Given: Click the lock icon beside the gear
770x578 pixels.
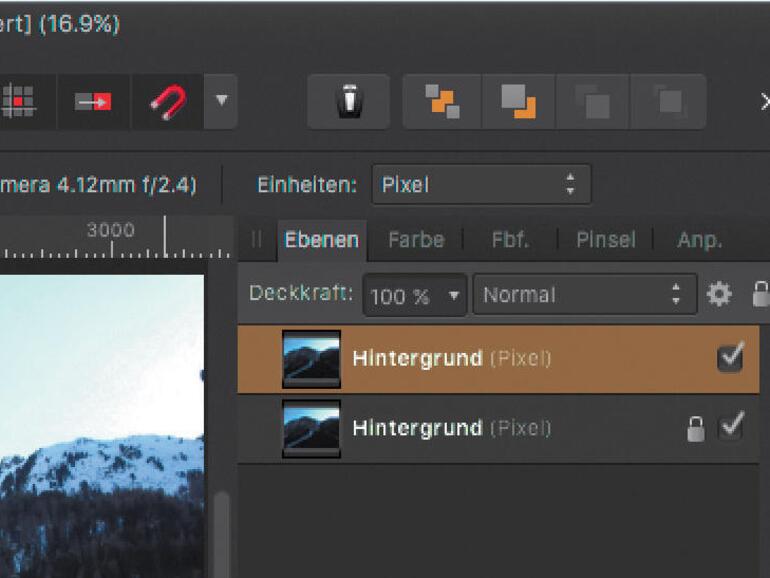Looking at the screenshot, I should (761, 294).
